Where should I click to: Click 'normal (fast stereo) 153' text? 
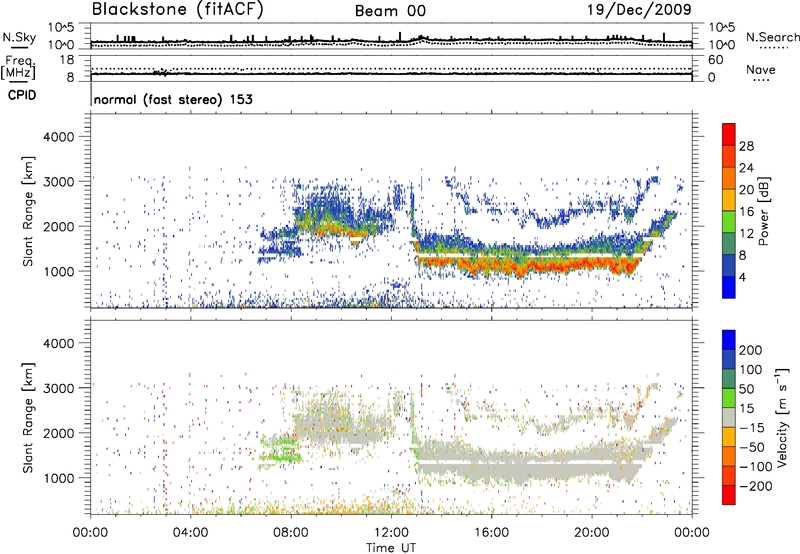(x=173, y=99)
